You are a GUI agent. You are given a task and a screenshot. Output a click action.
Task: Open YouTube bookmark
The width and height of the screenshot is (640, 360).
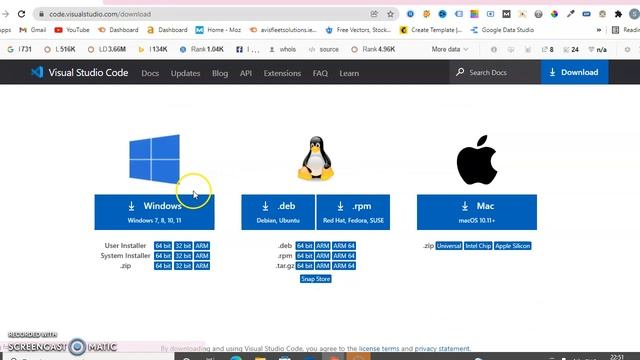(72, 30)
